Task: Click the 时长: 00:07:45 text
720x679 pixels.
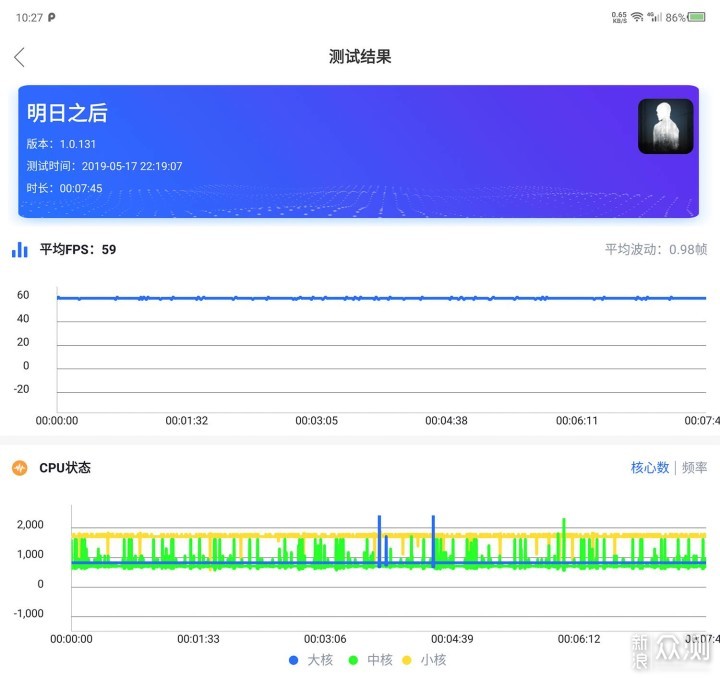Action: click(x=64, y=188)
